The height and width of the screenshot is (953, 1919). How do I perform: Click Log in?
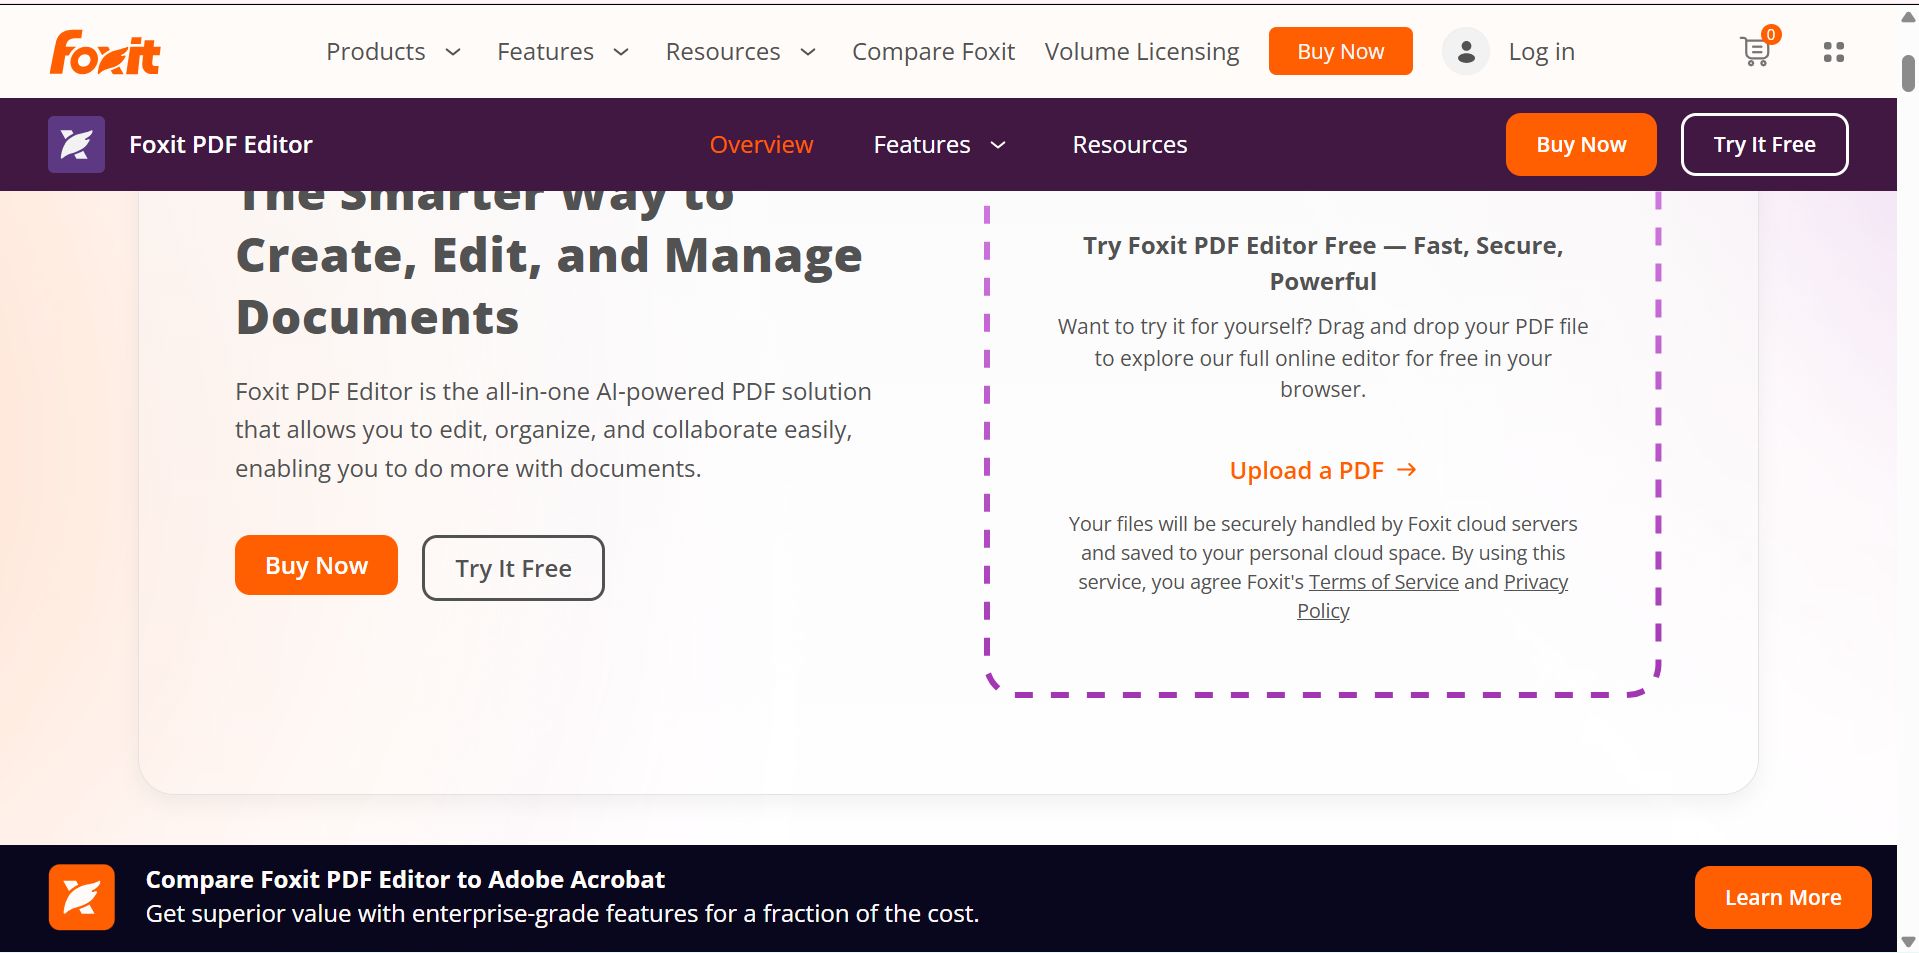[x=1542, y=52]
